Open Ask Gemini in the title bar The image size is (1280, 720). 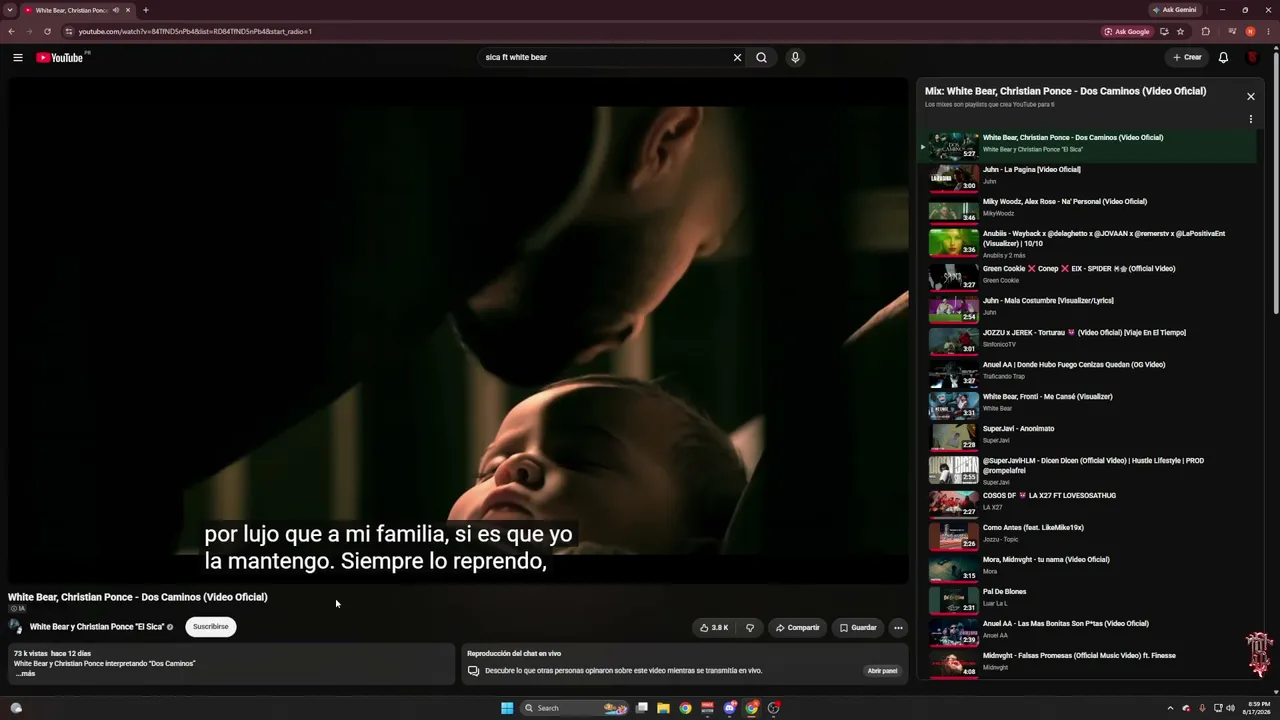1174,10
